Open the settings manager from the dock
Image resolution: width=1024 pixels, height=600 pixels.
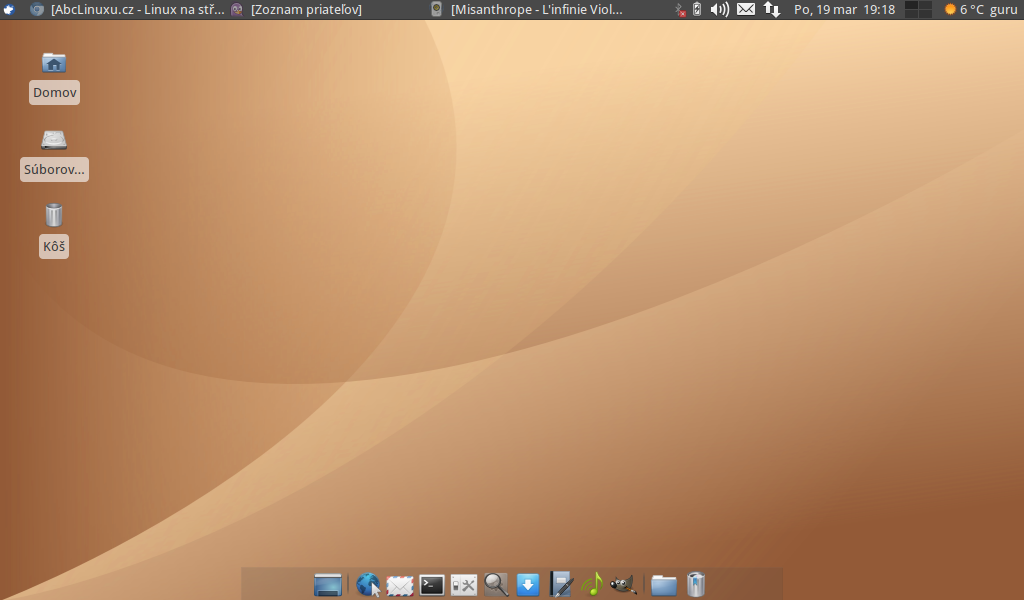[464, 584]
